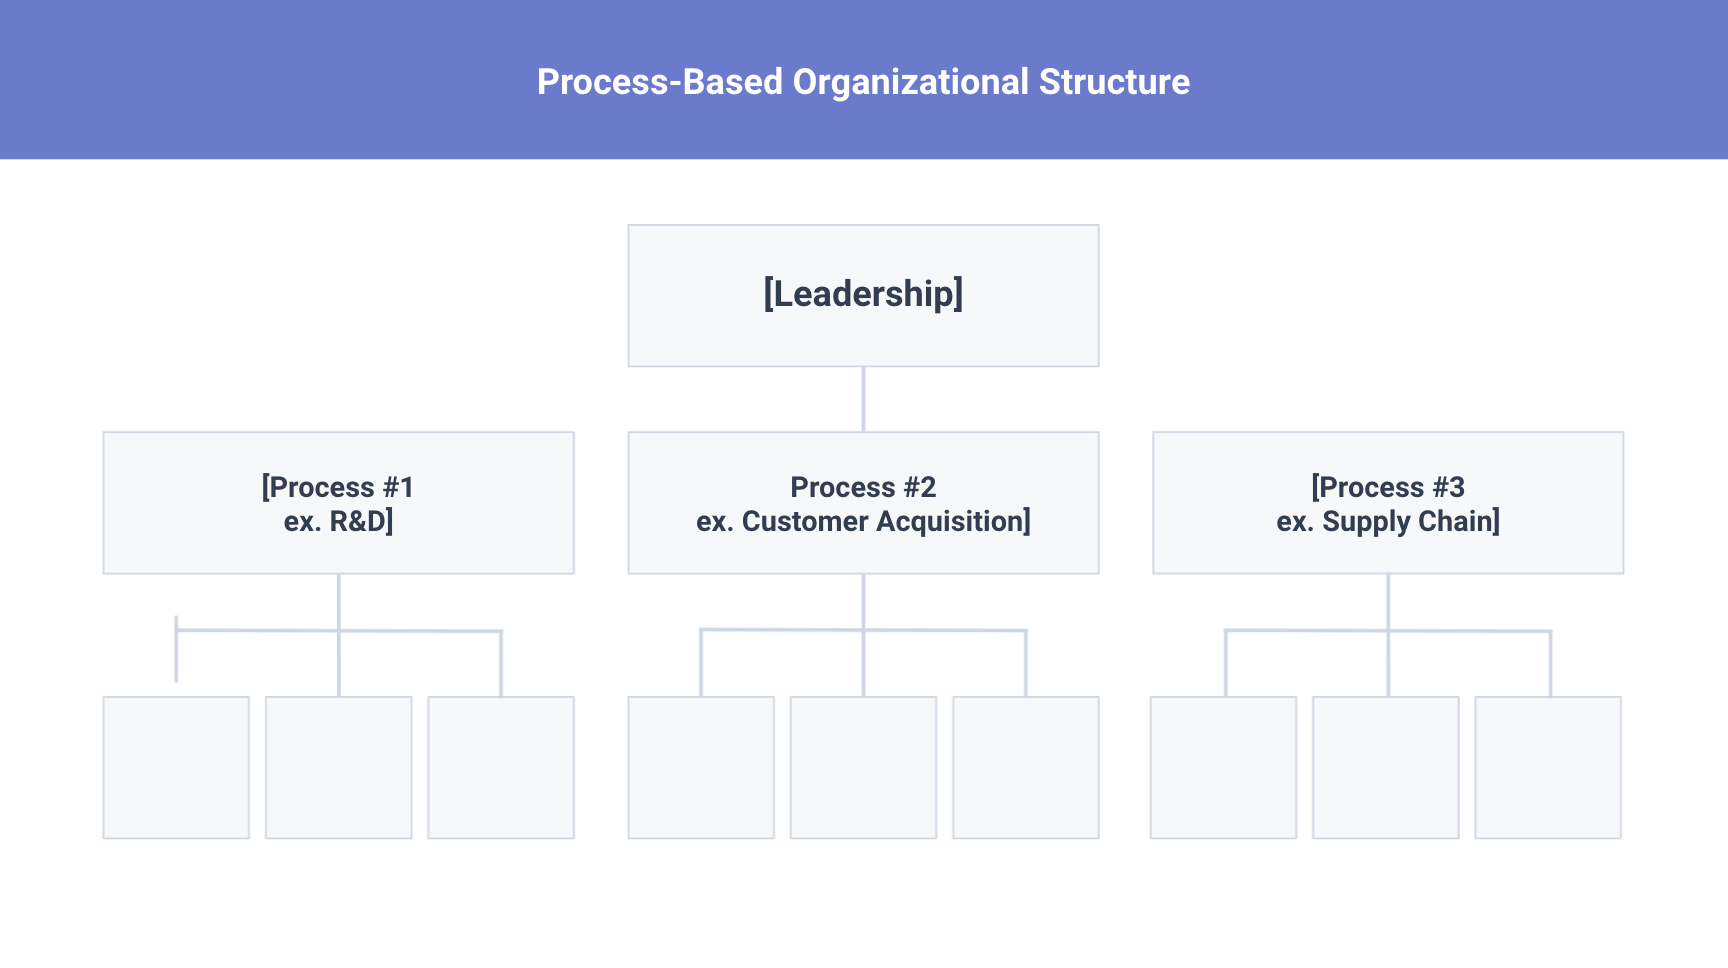Click the left empty box under Process #2
The height and width of the screenshot is (968, 1728).
pyautogui.click(x=701, y=767)
